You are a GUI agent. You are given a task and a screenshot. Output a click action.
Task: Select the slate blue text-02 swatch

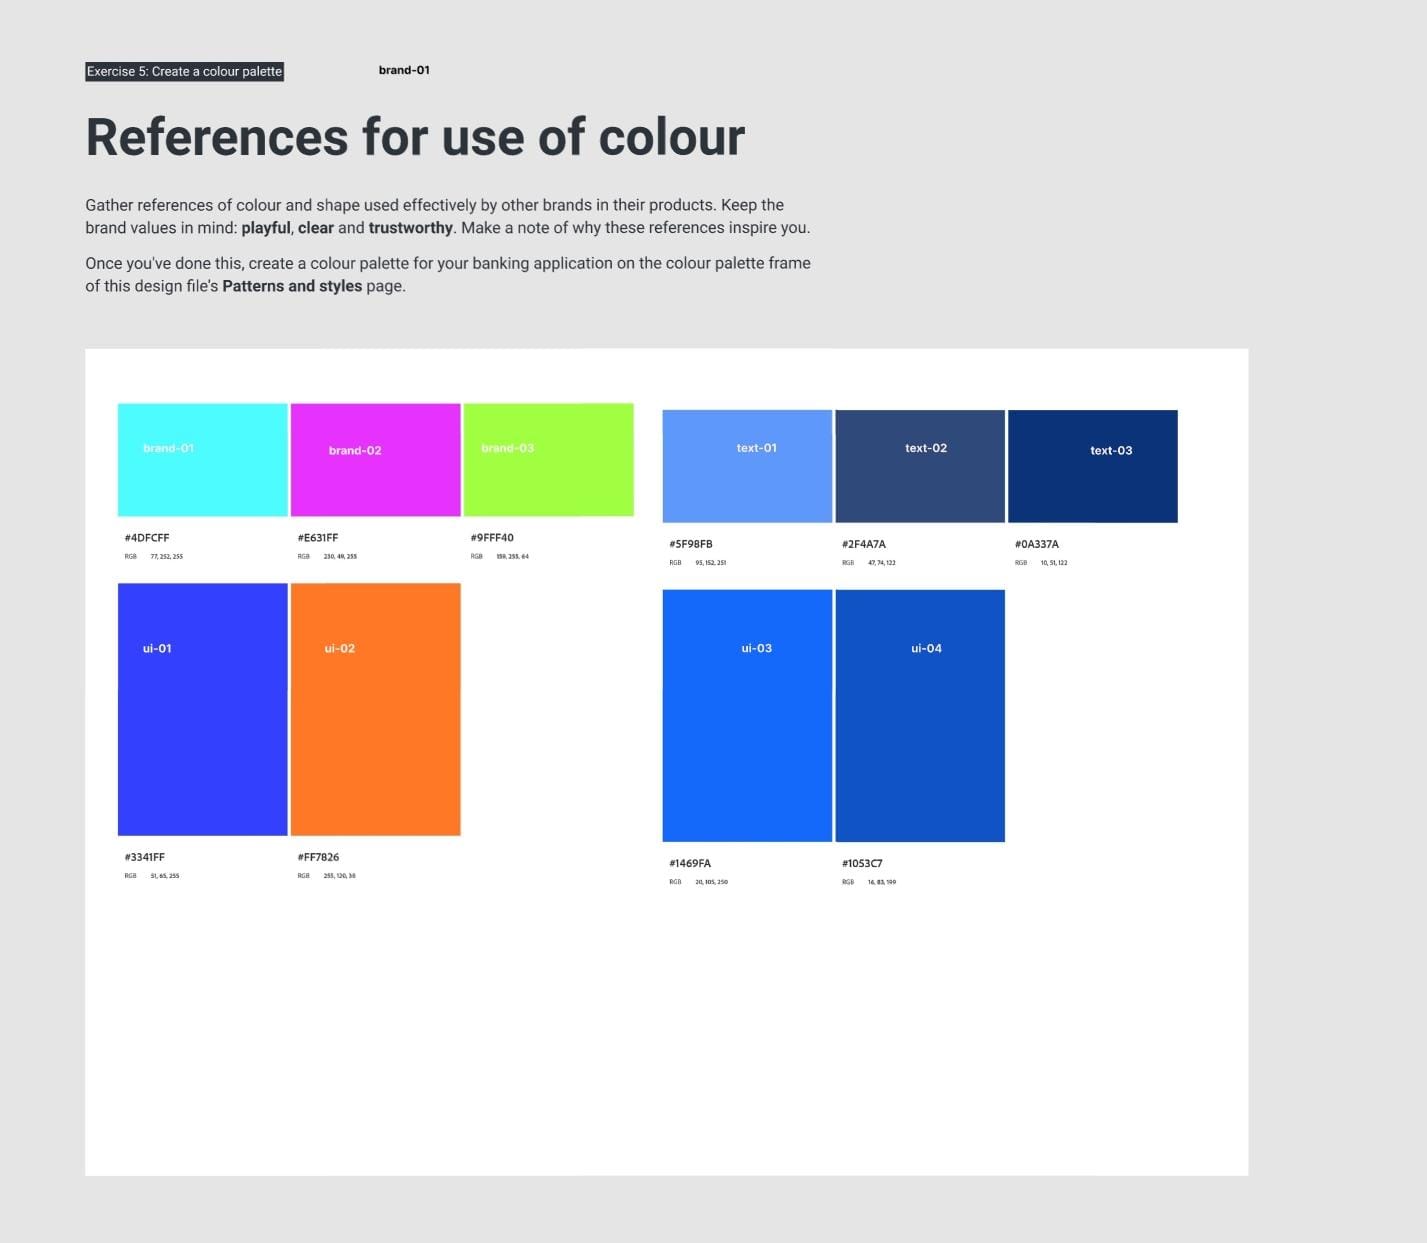920,466
